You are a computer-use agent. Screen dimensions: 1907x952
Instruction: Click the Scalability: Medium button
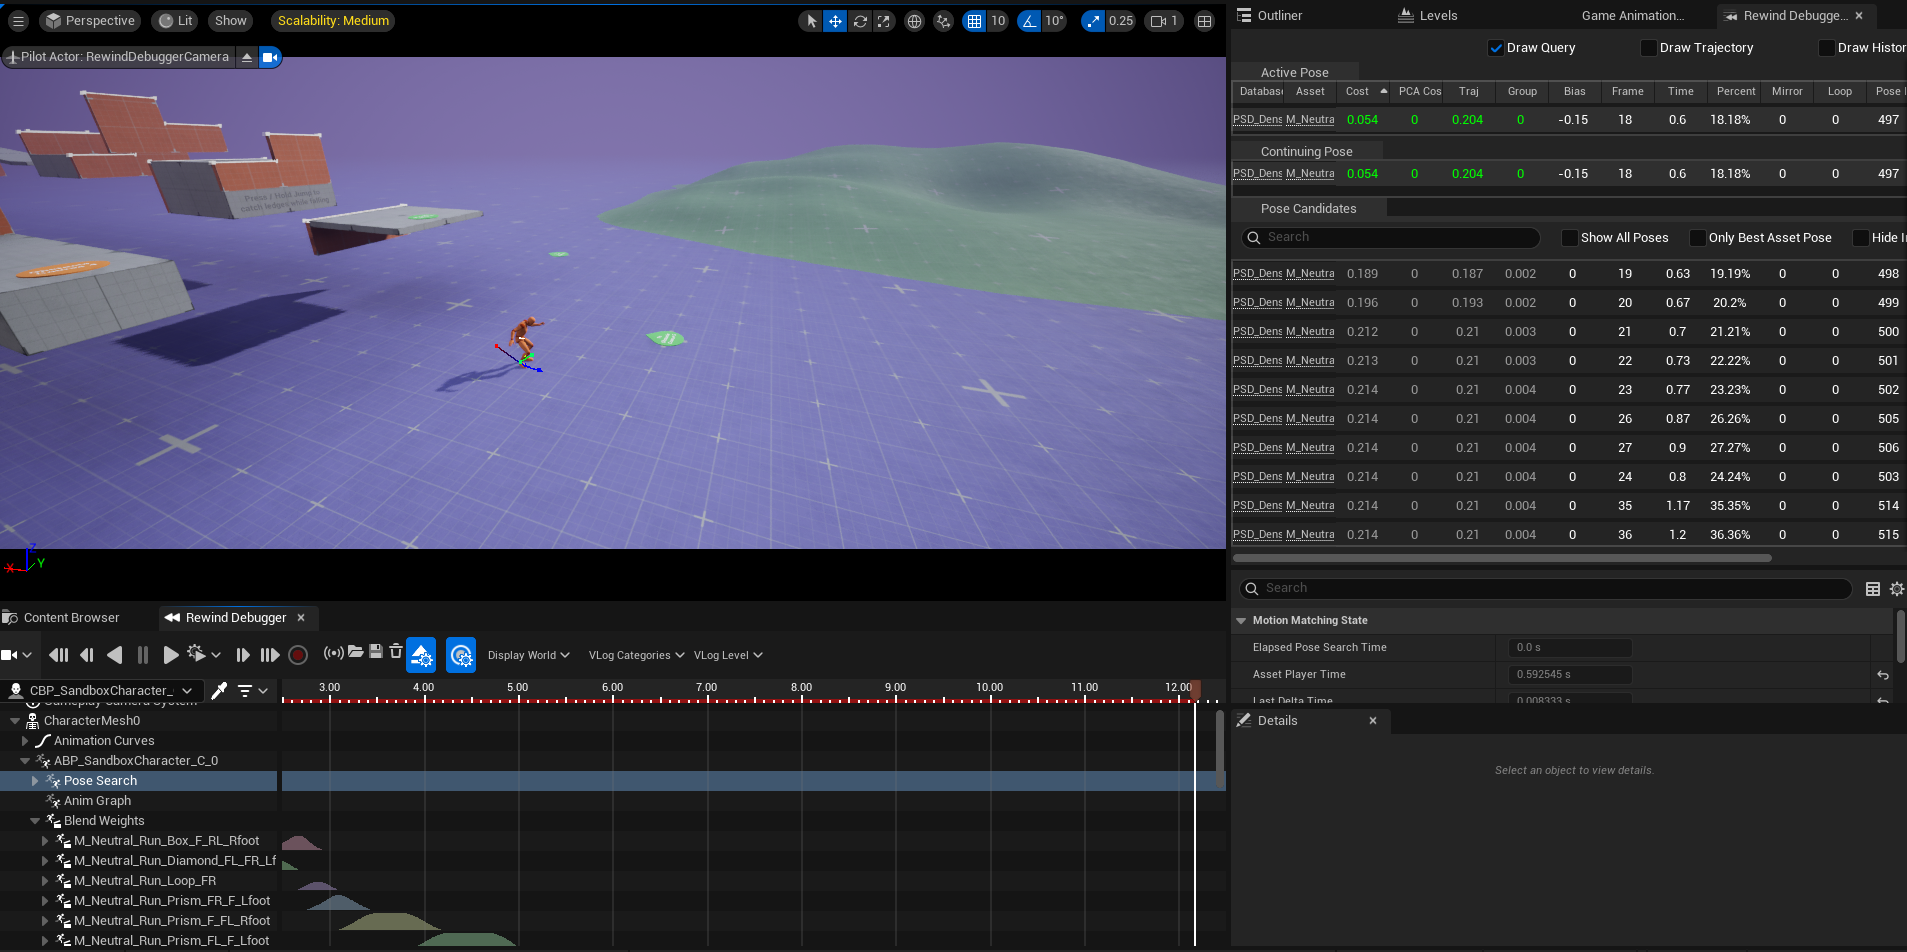(333, 21)
